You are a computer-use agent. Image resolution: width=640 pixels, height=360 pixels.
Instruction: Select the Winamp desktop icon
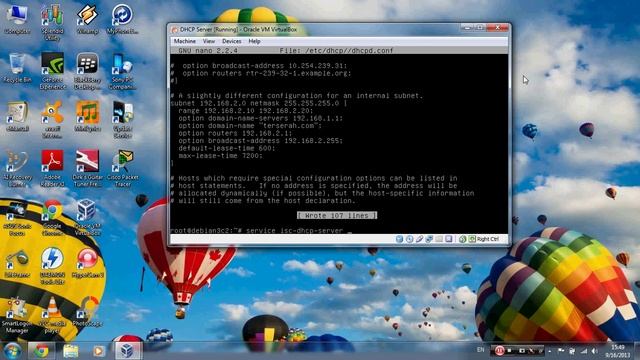coord(87,20)
